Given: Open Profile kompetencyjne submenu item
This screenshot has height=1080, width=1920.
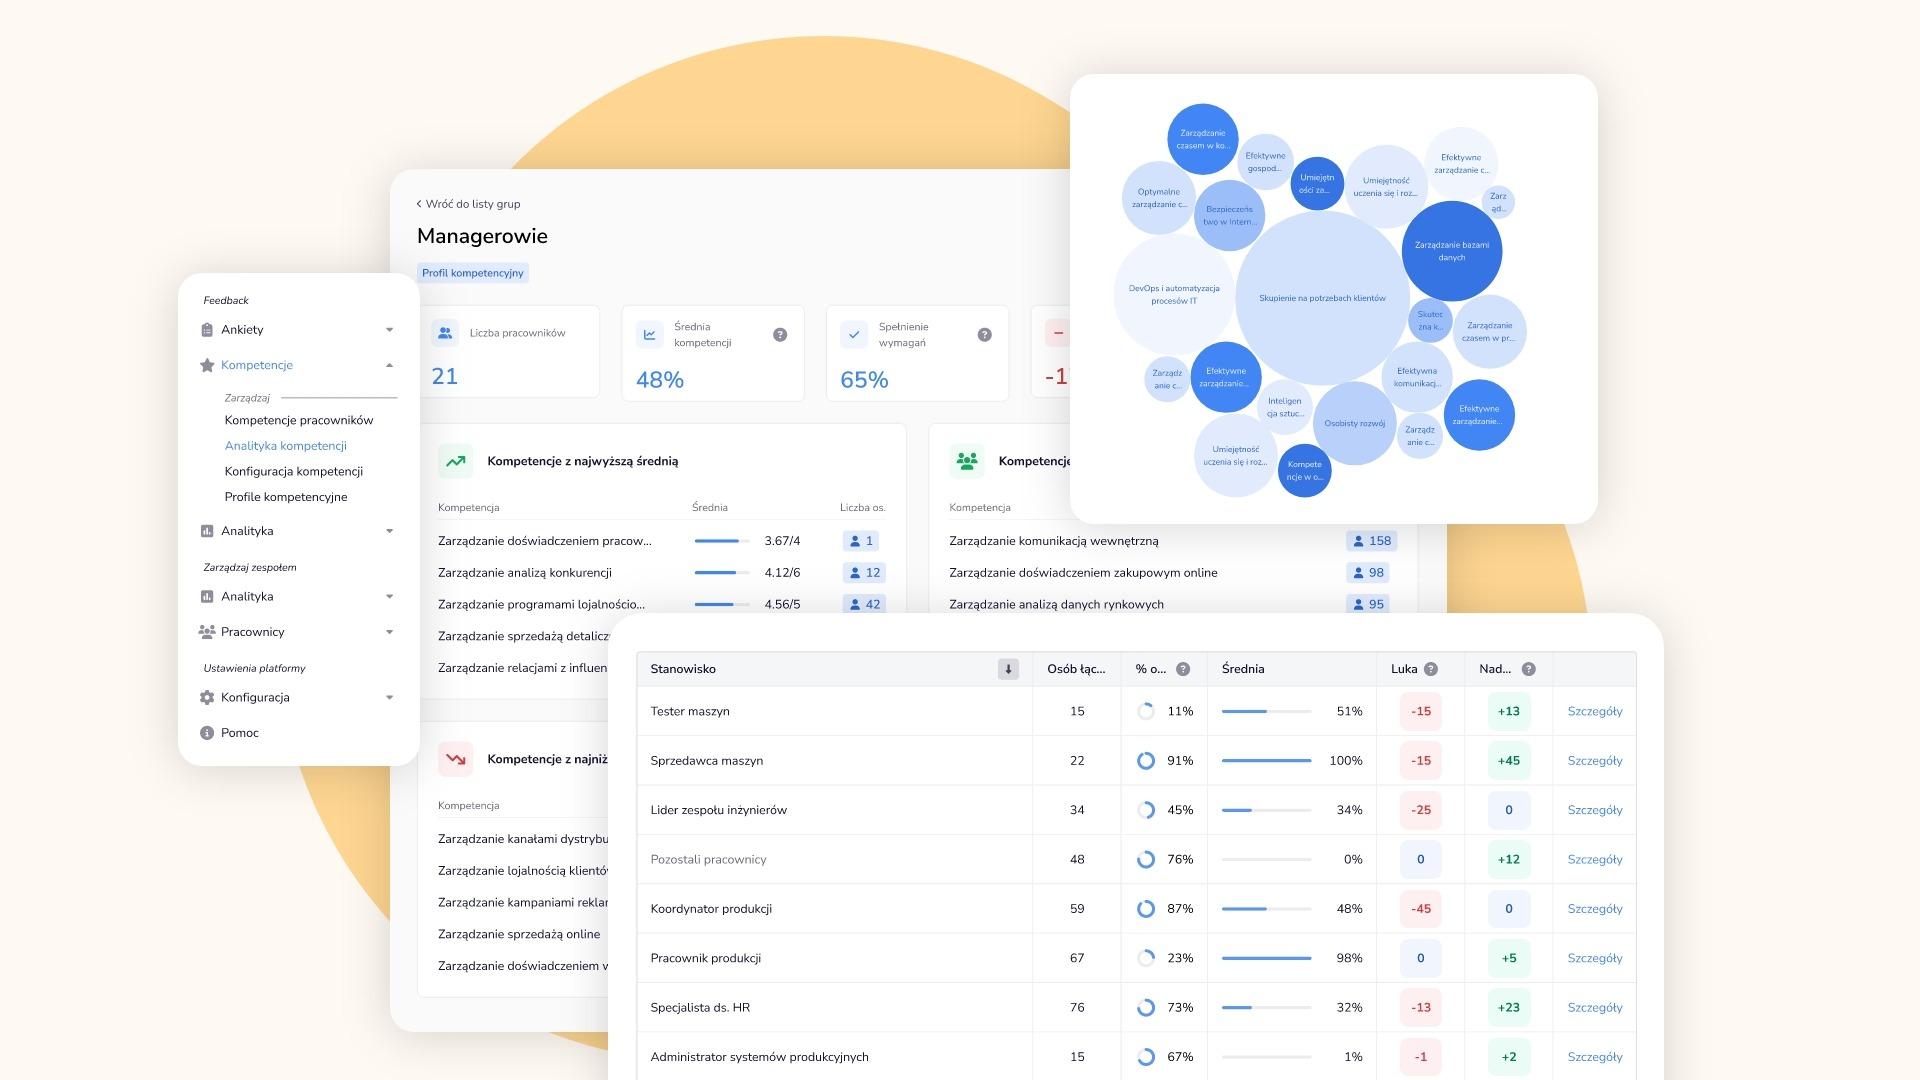Looking at the screenshot, I should (286, 497).
